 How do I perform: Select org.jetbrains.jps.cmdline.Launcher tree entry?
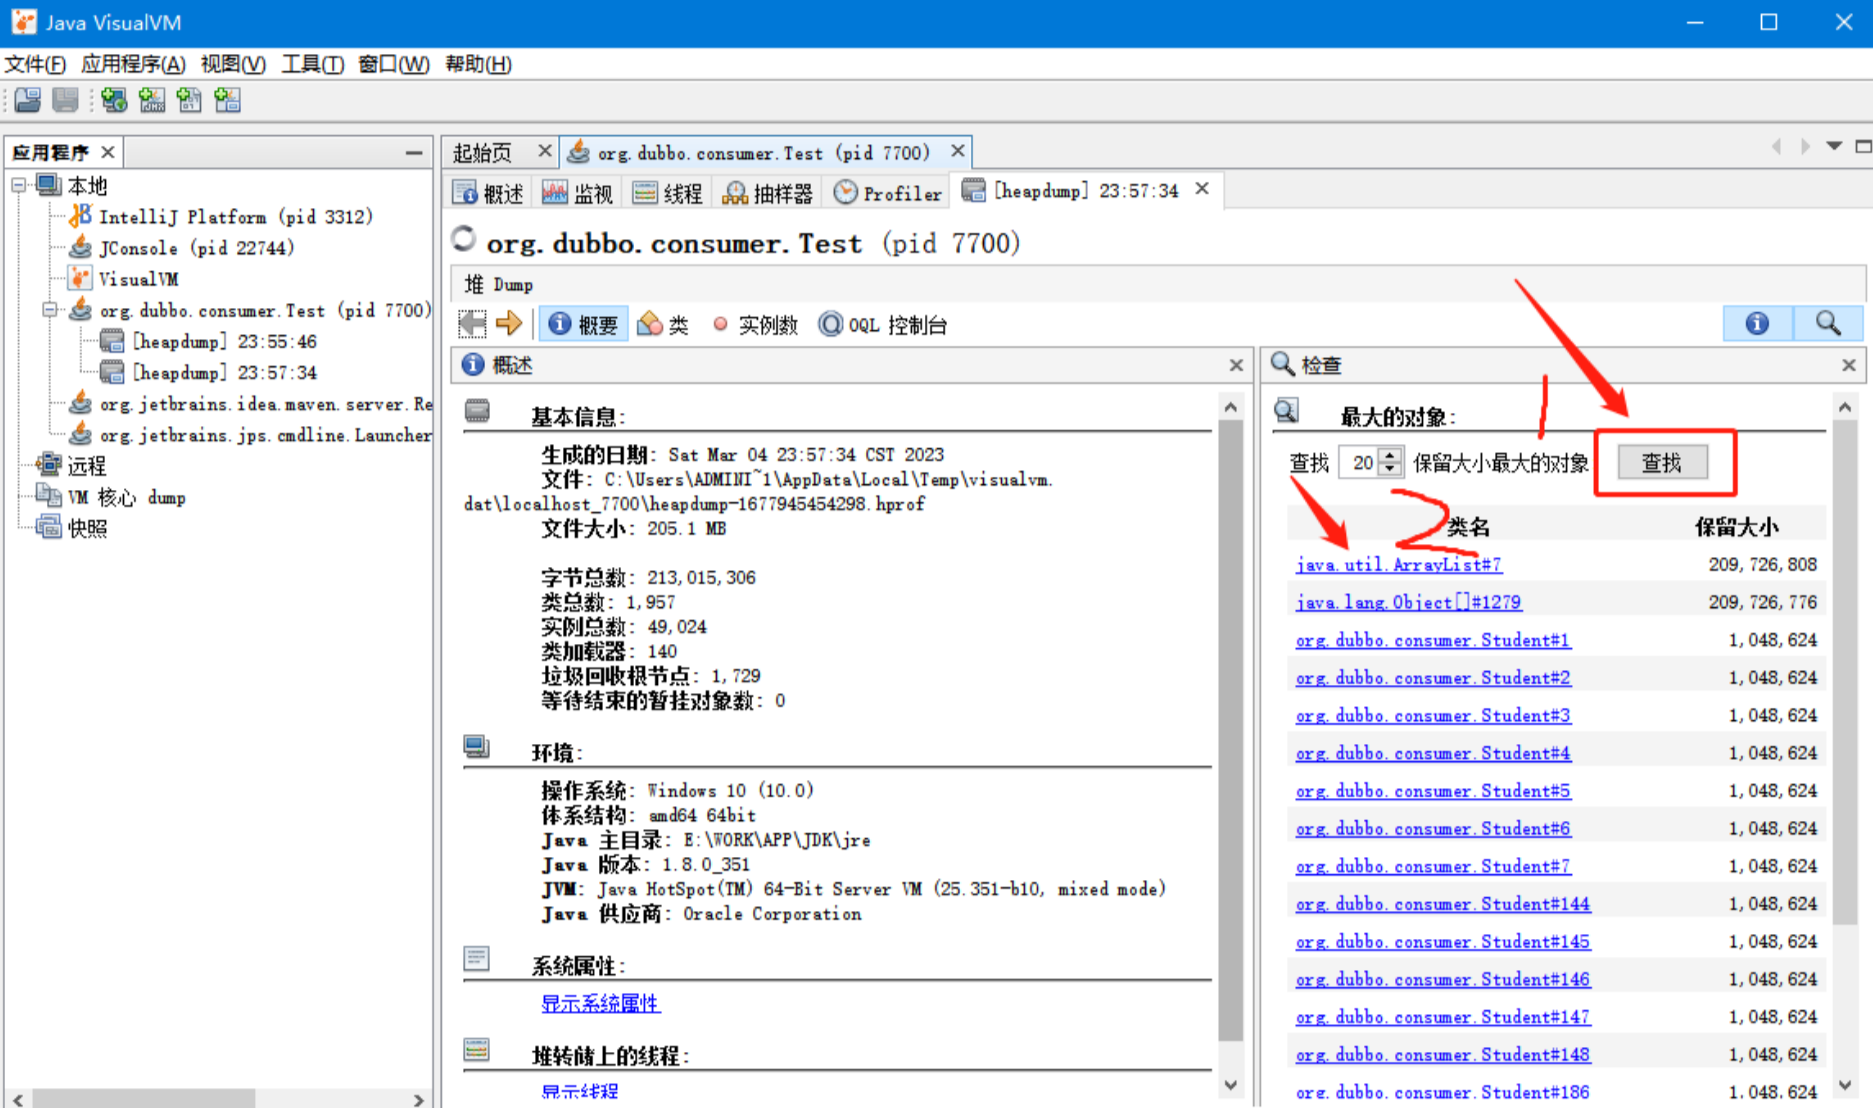[x=250, y=435]
